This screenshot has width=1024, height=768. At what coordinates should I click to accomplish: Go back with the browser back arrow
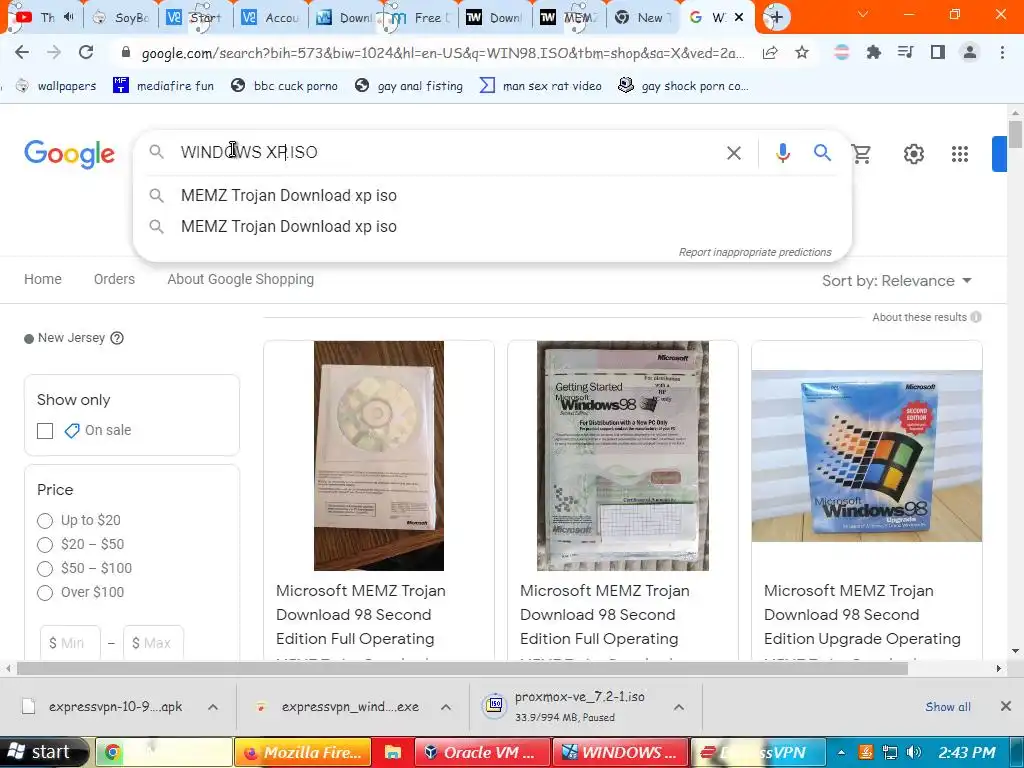(x=22, y=53)
